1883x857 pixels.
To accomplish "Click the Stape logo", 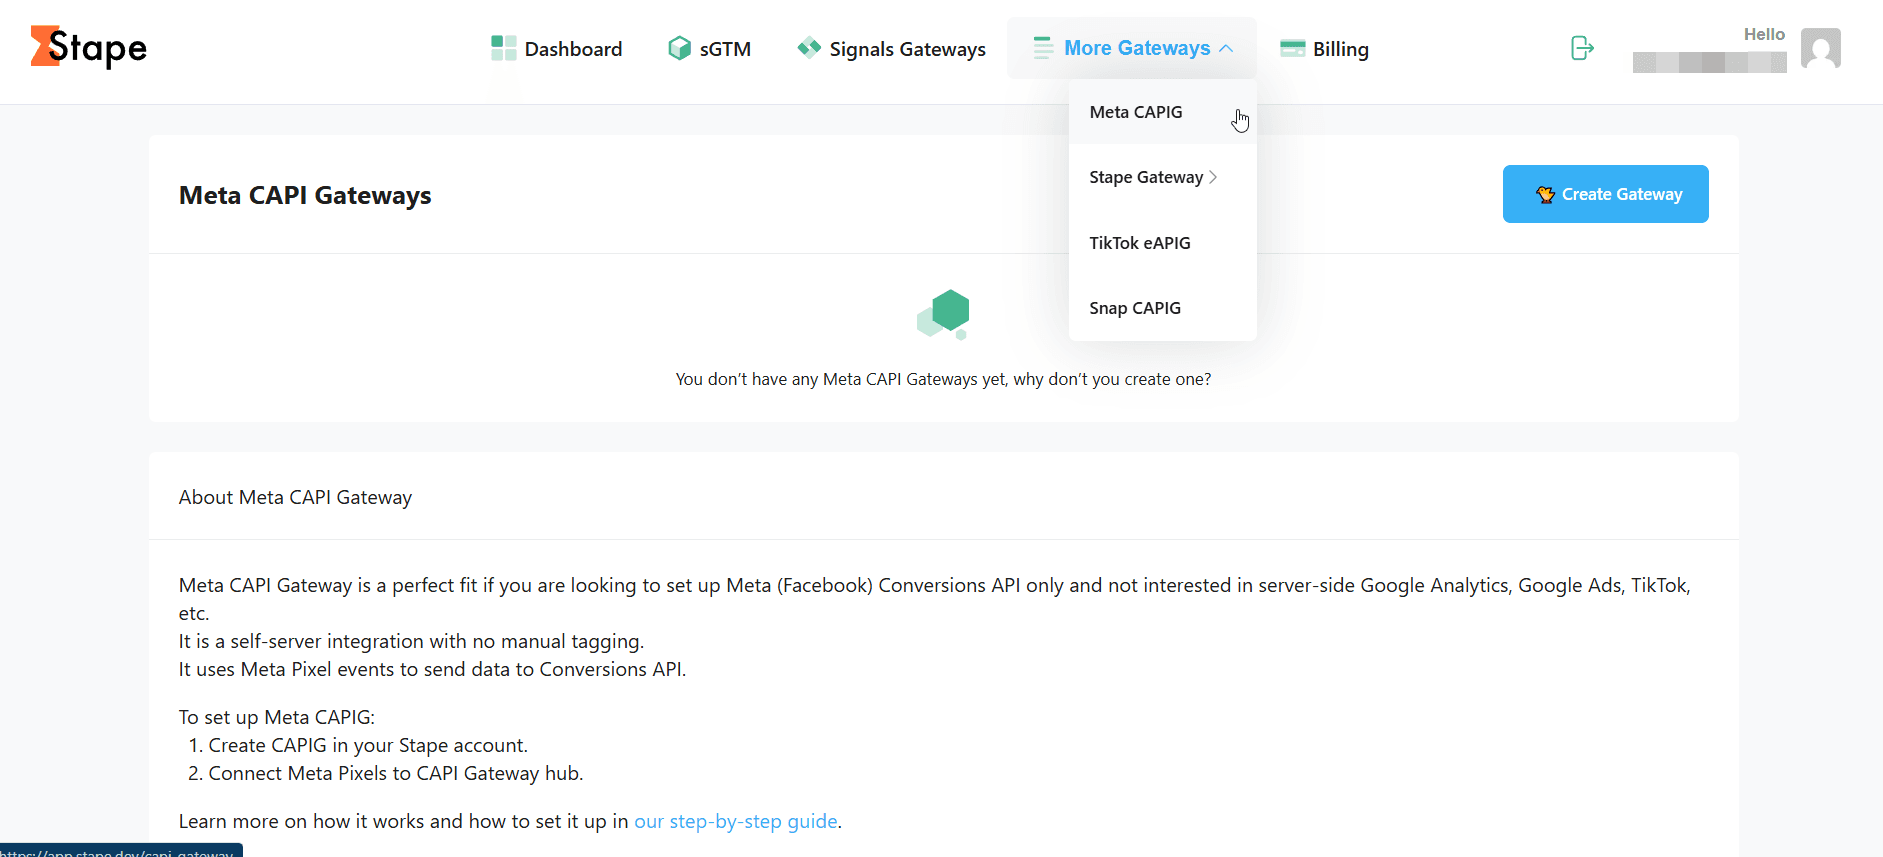I will click(89, 47).
